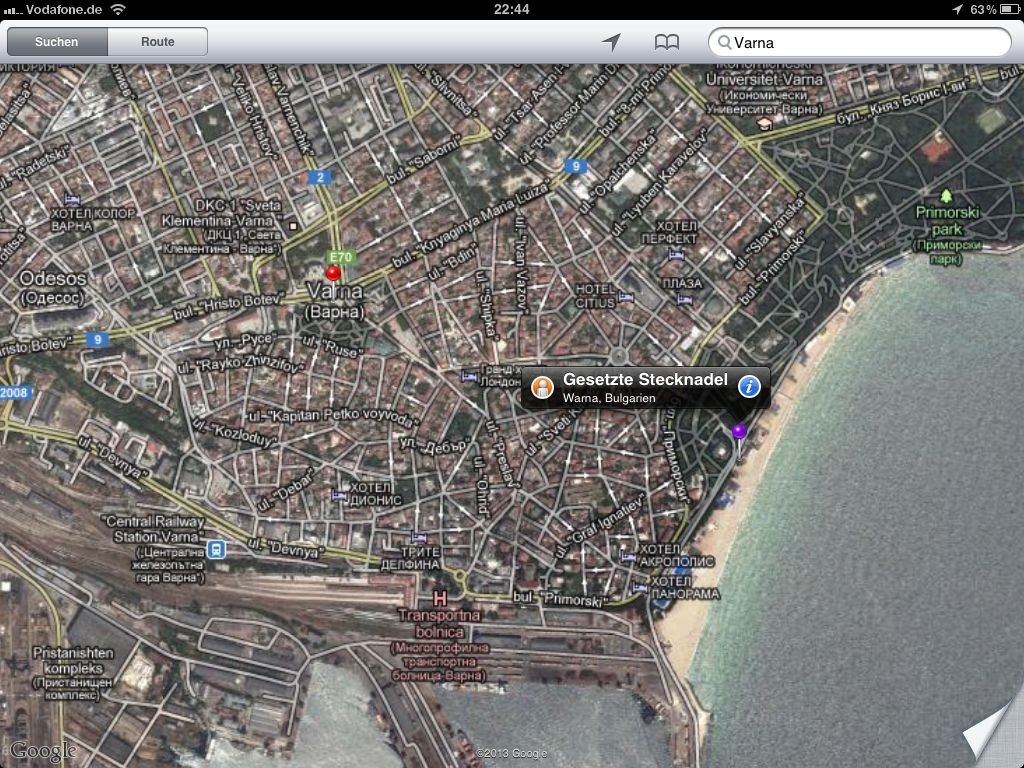This screenshot has height=768, width=1024.
Task: Tap the current location arrow icon
Action: coord(611,42)
